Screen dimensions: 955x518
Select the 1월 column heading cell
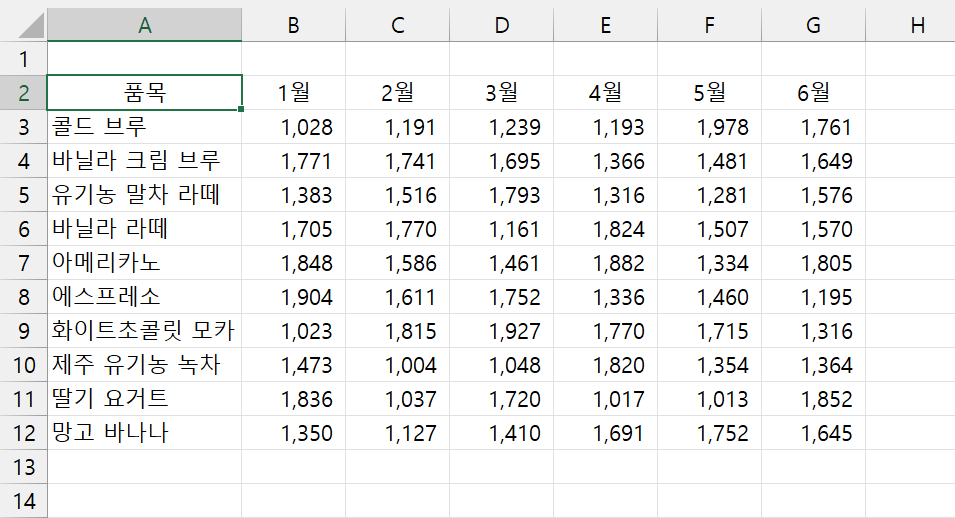[293, 93]
